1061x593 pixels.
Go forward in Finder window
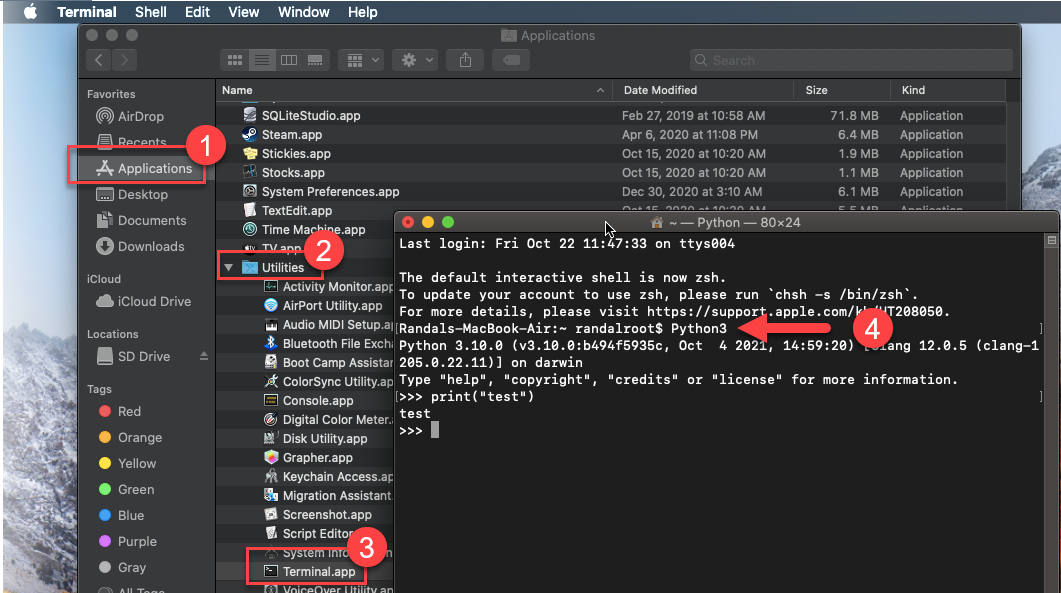tap(125, 60)
